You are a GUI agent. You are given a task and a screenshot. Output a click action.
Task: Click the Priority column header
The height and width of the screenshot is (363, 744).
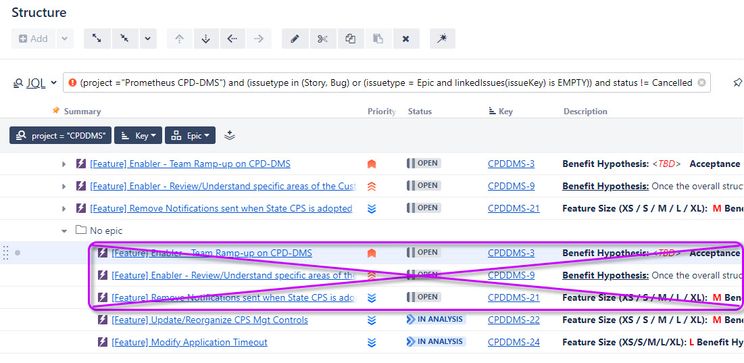pos(381,111)
